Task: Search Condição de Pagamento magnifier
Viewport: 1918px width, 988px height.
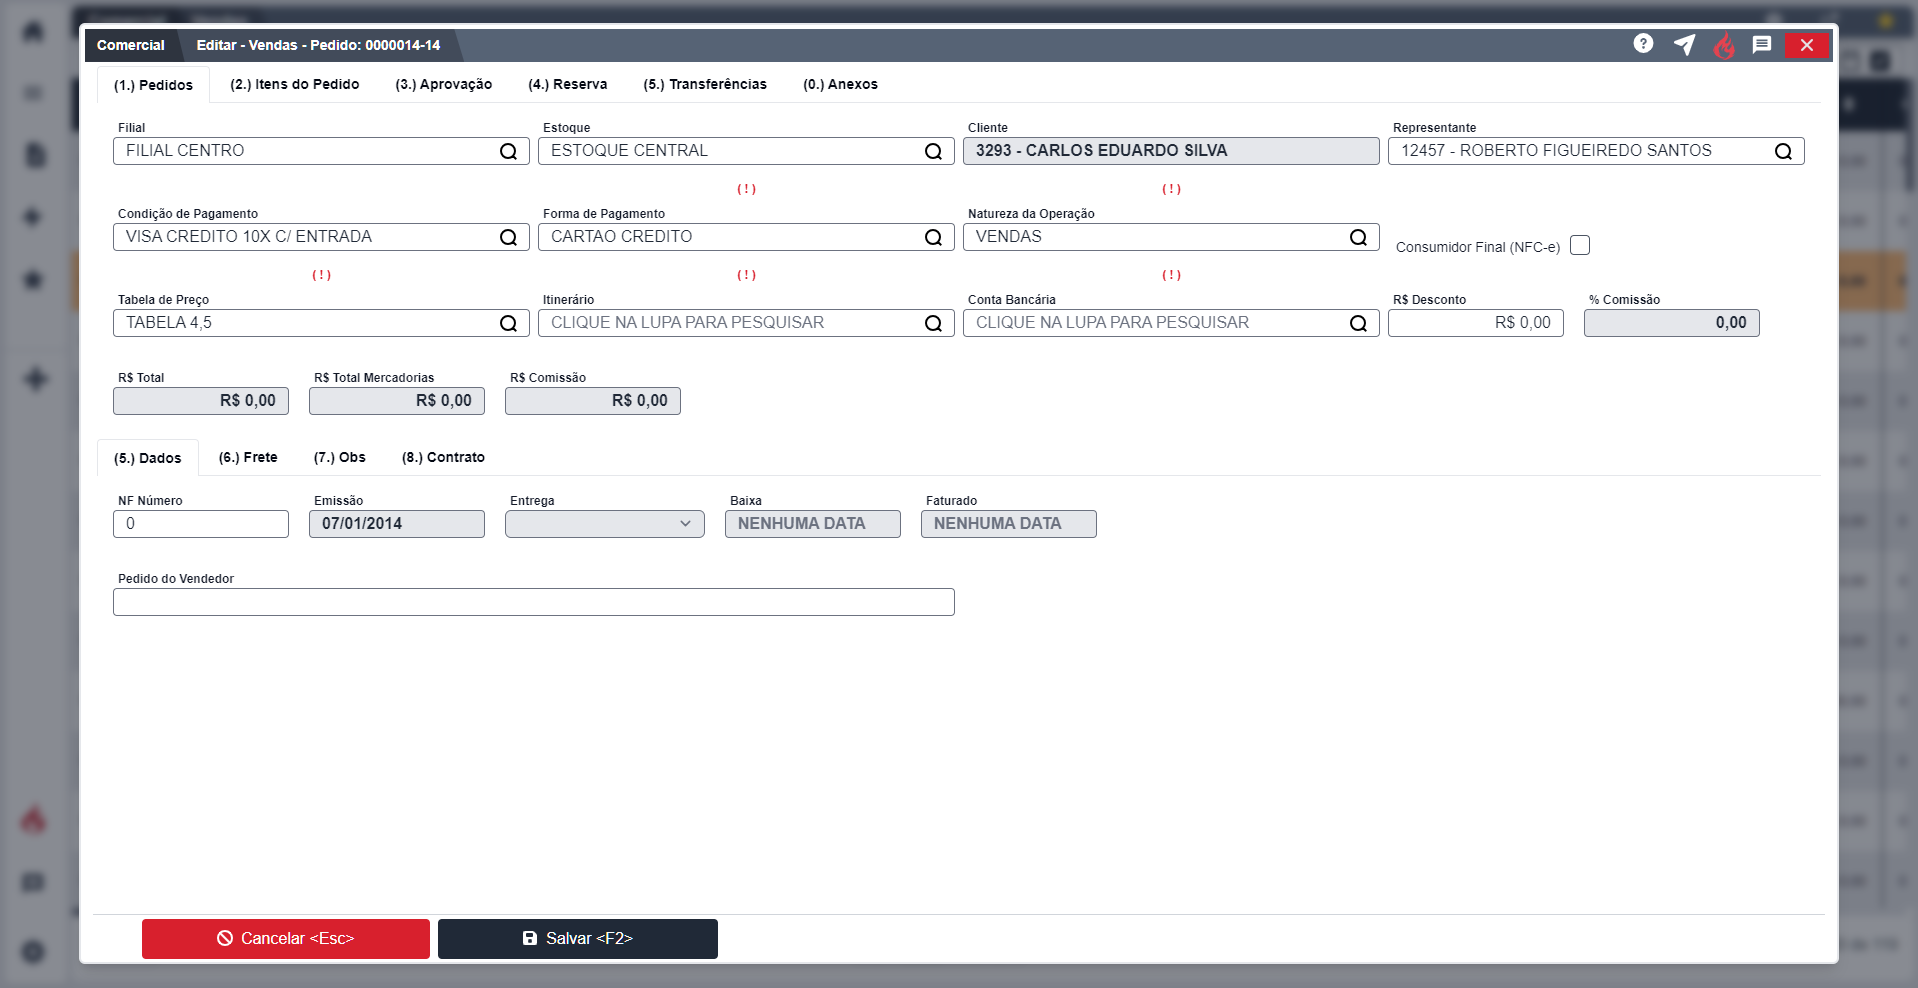Action: click(509, 237)
